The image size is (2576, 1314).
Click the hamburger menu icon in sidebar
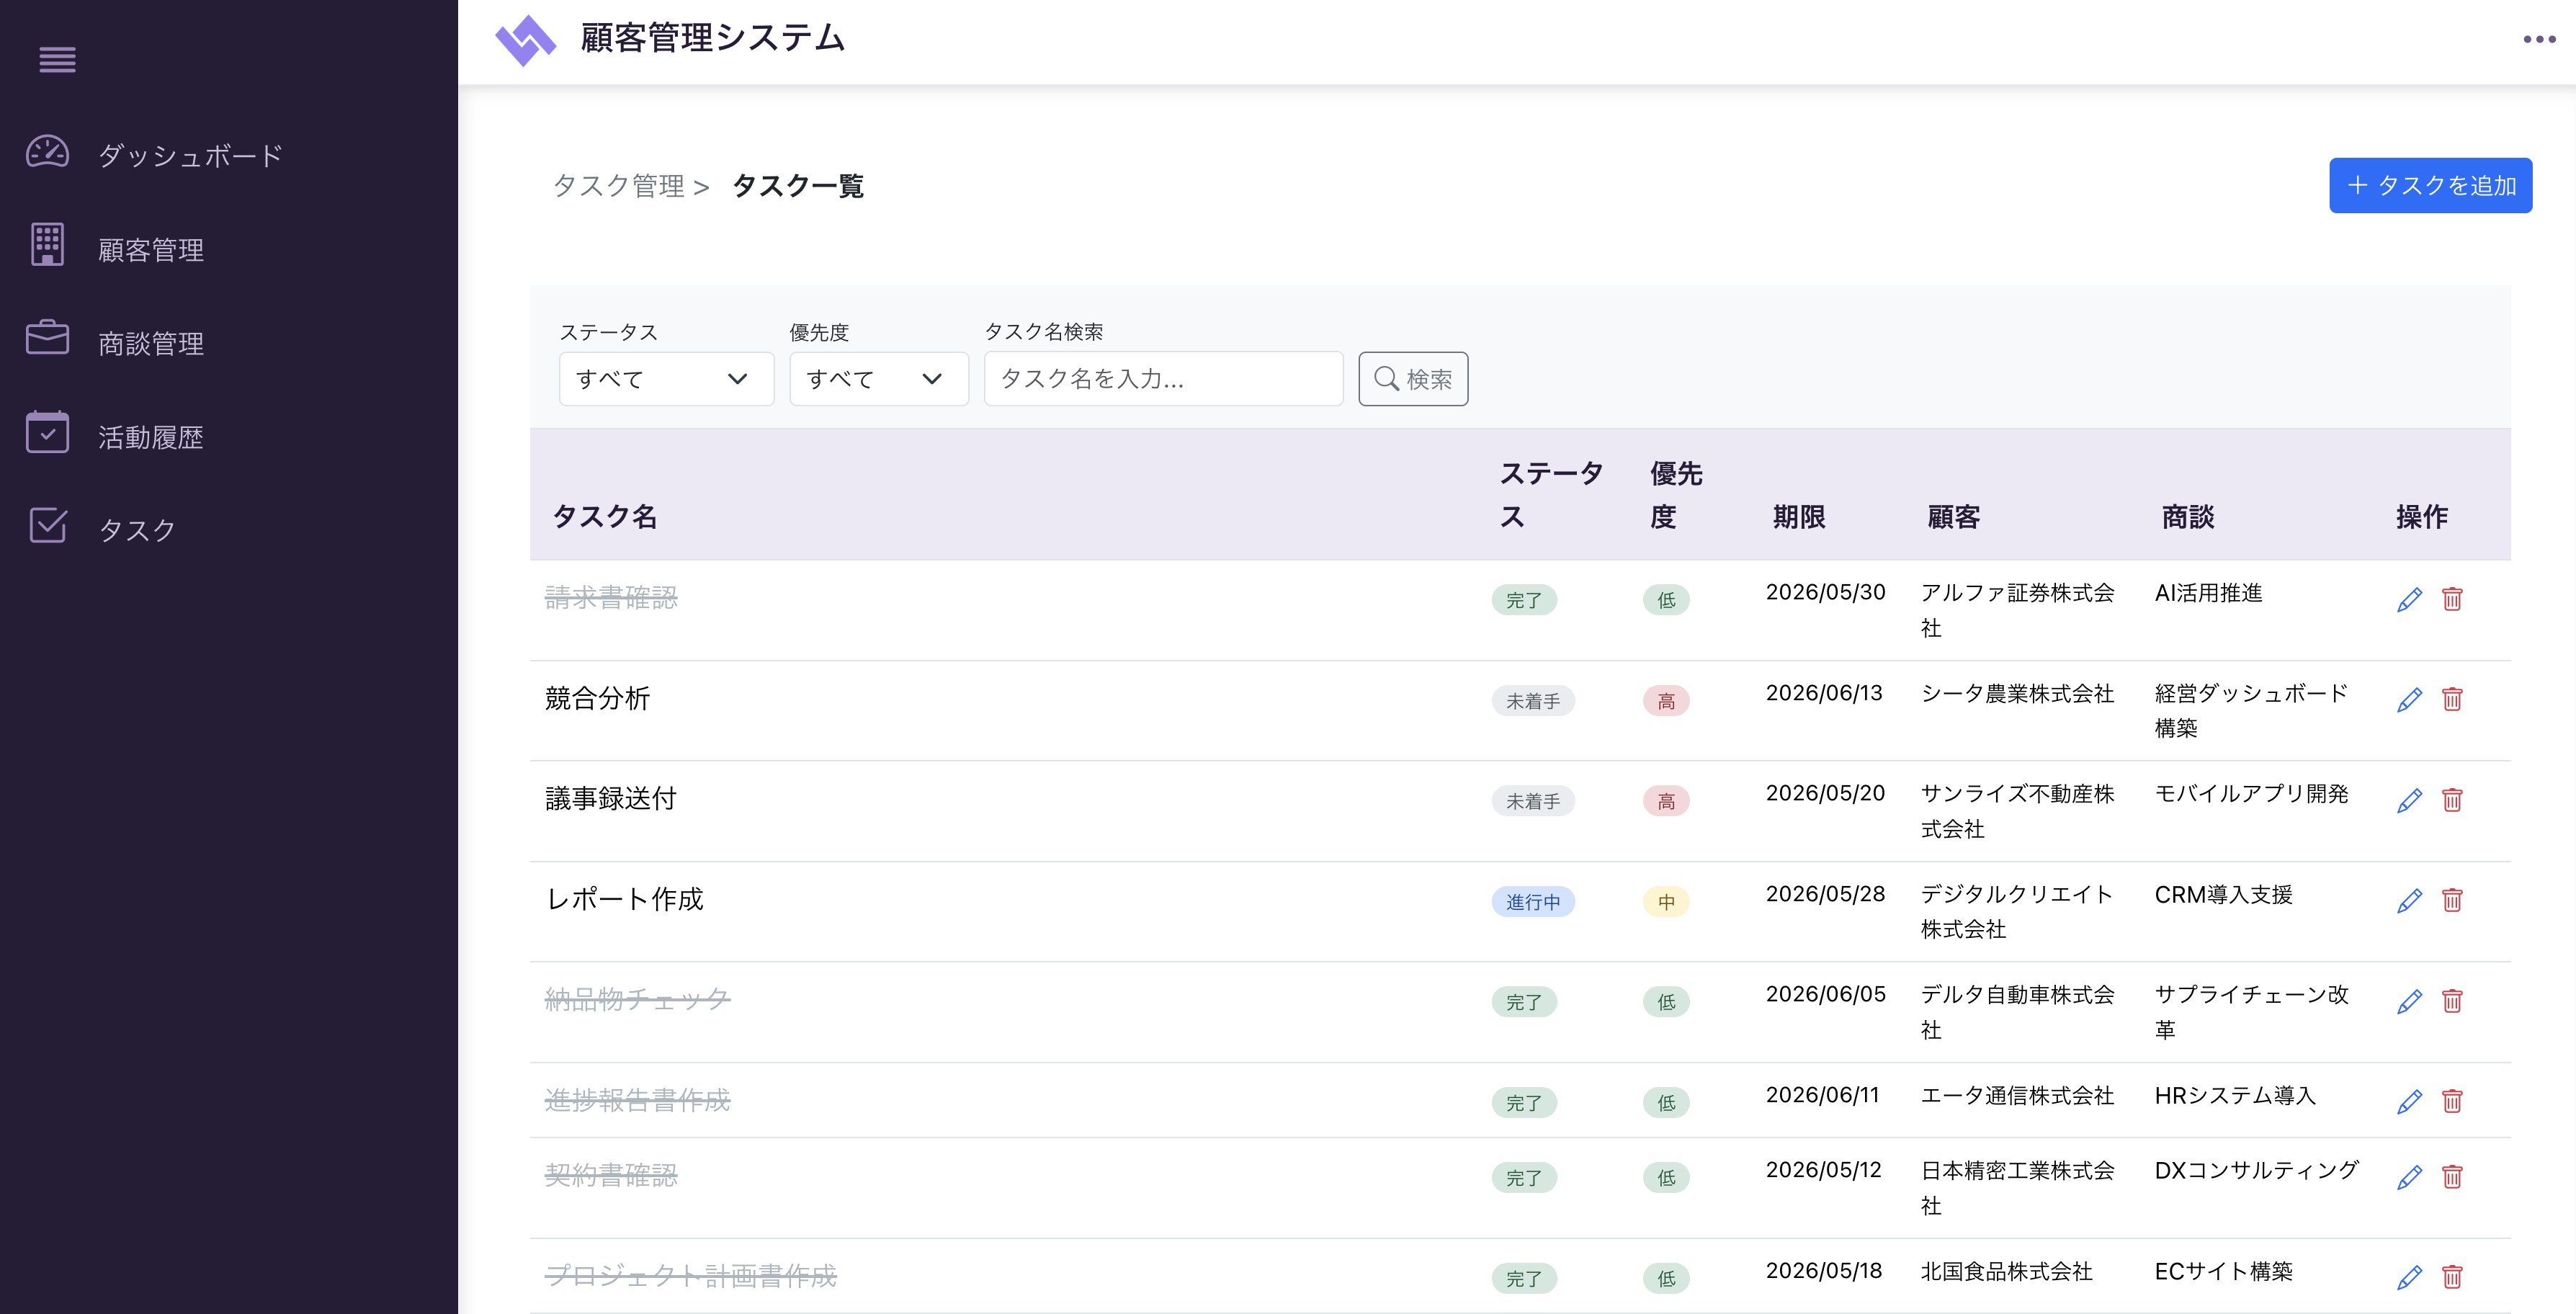point(57,60)
